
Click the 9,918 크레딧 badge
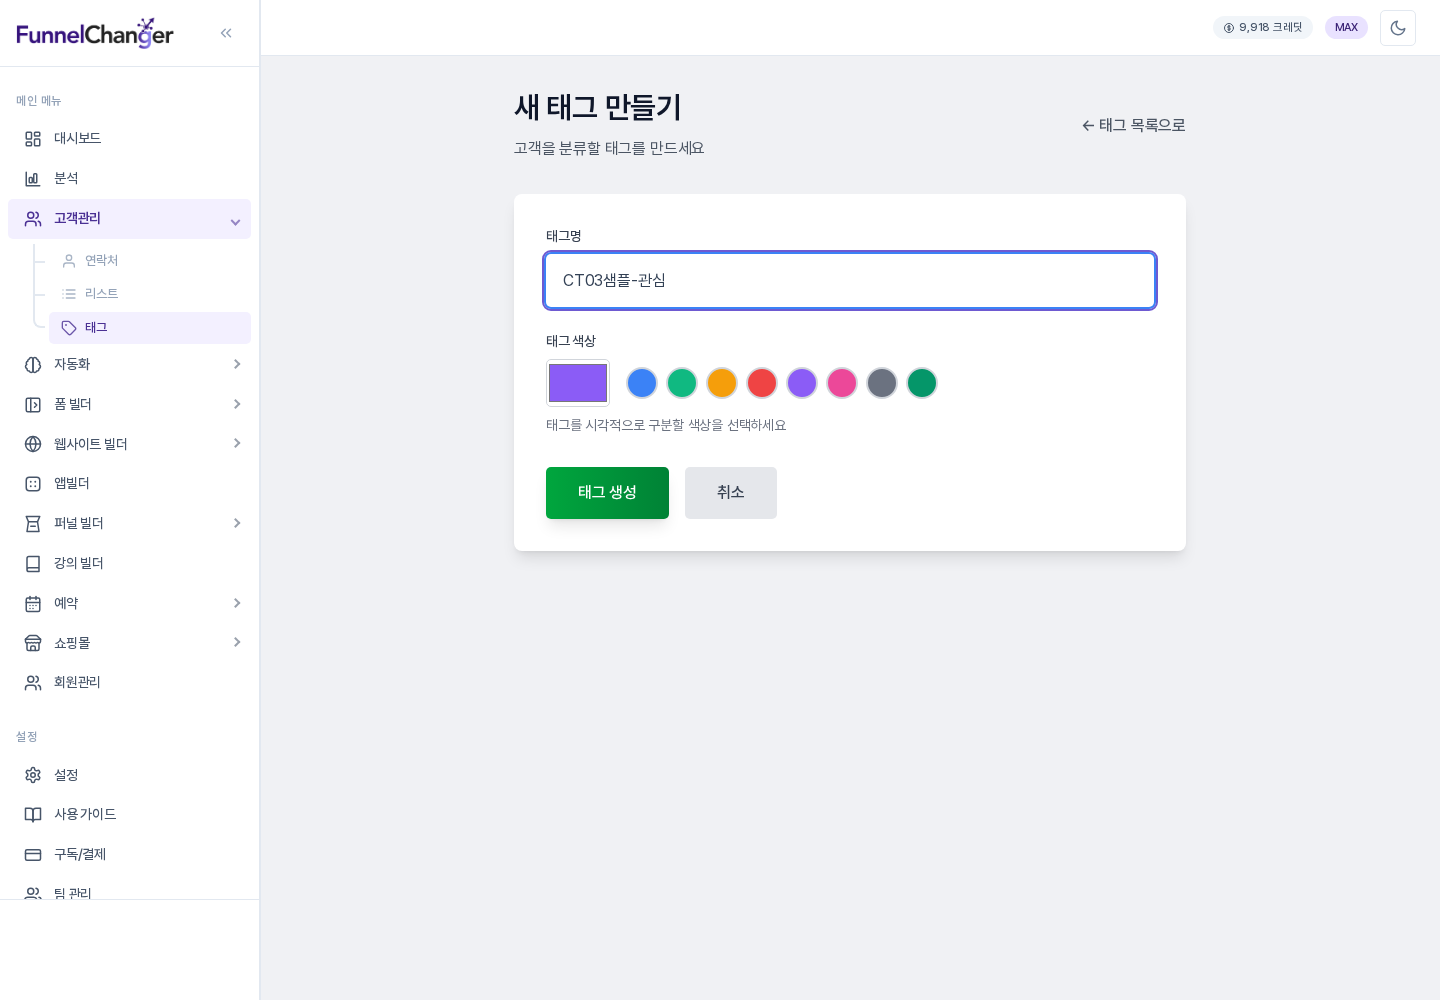tap(1263, 28)
